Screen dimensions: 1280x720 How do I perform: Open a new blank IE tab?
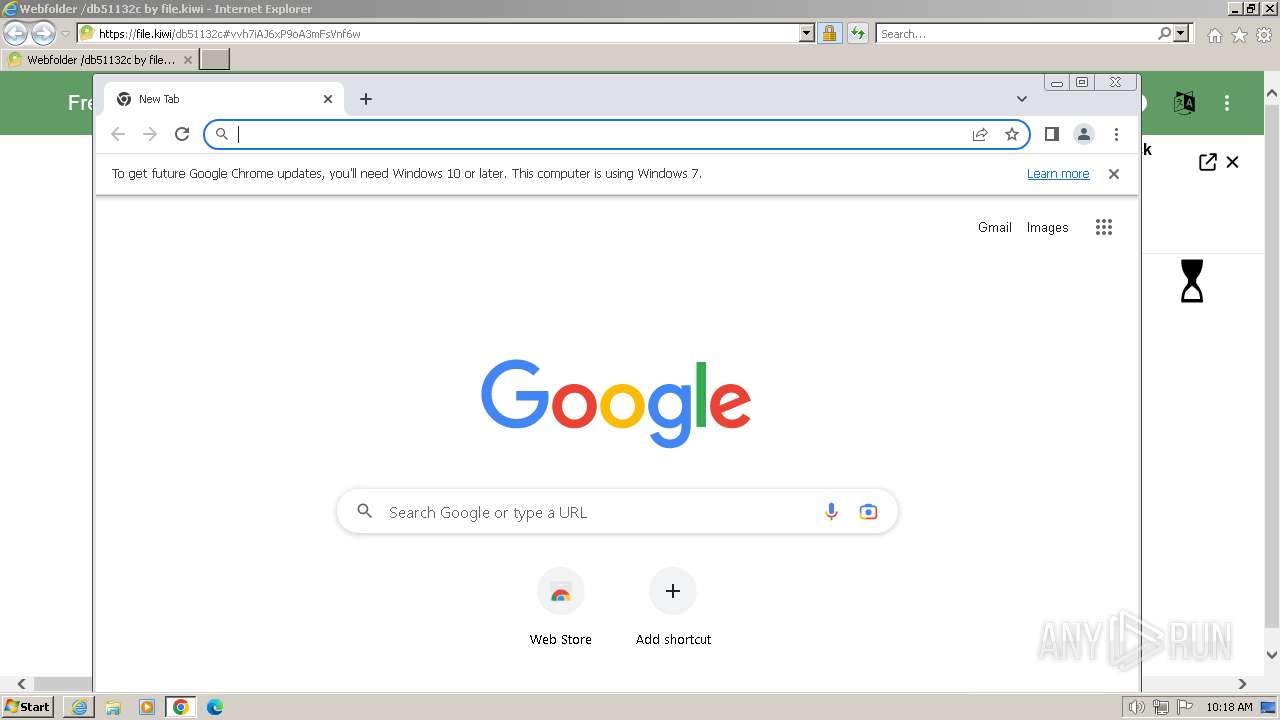click(215, 59)
